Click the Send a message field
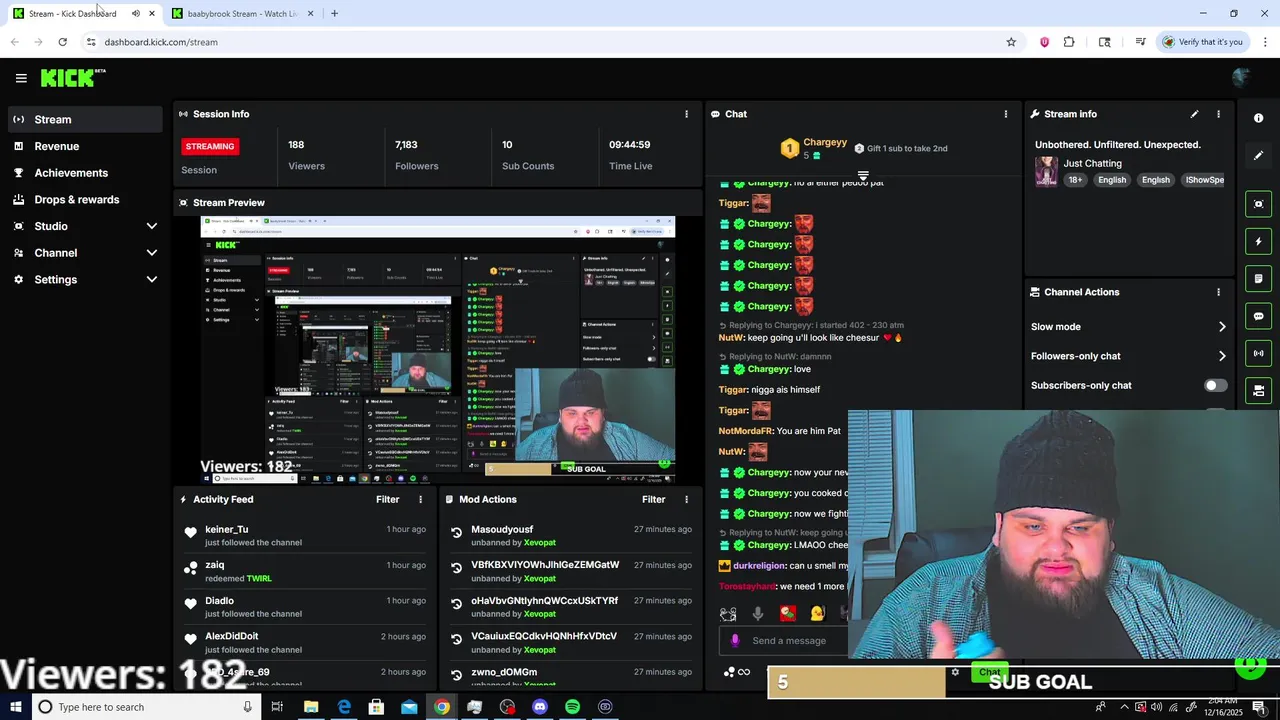This screenshot has height=720, width=1280. point(789,641)
